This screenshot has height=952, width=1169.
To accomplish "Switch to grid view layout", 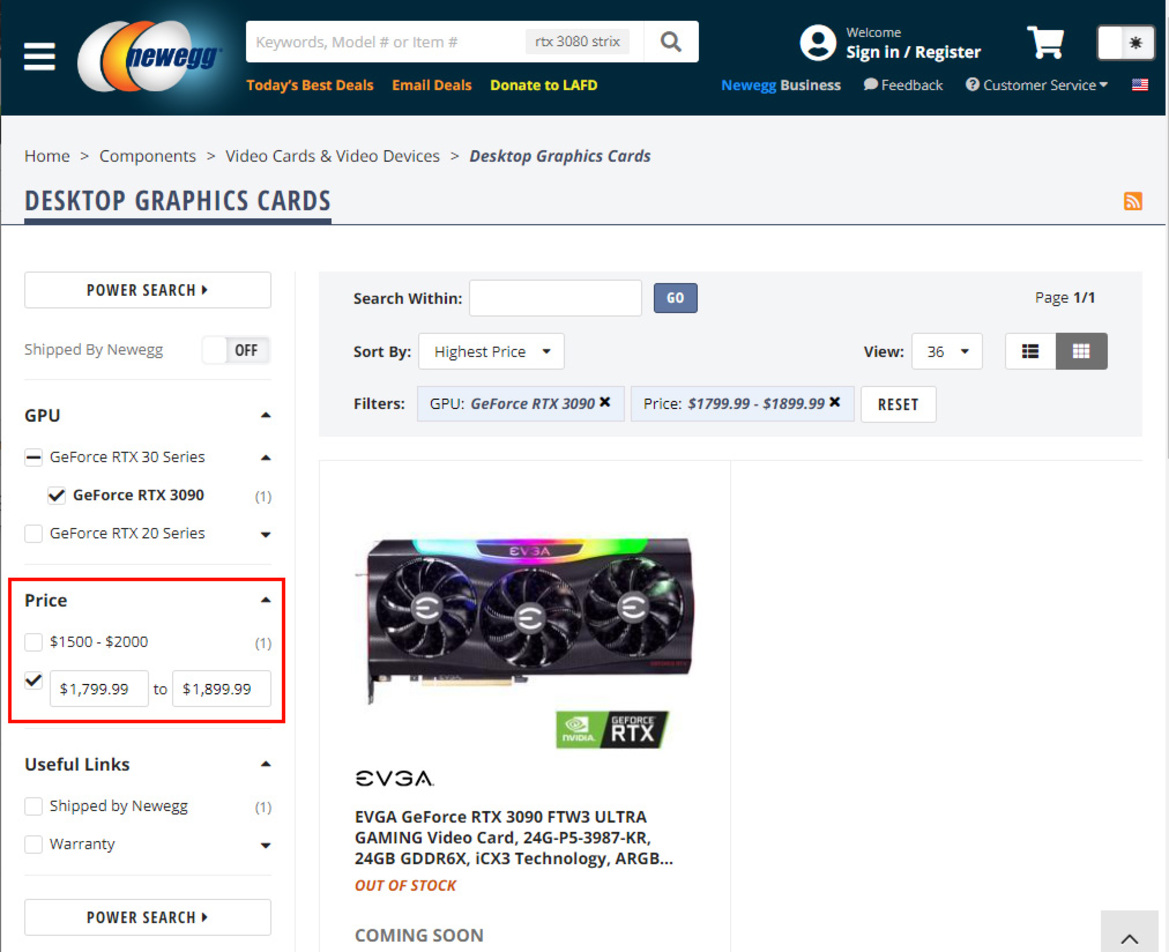I will coord(1081,351).
